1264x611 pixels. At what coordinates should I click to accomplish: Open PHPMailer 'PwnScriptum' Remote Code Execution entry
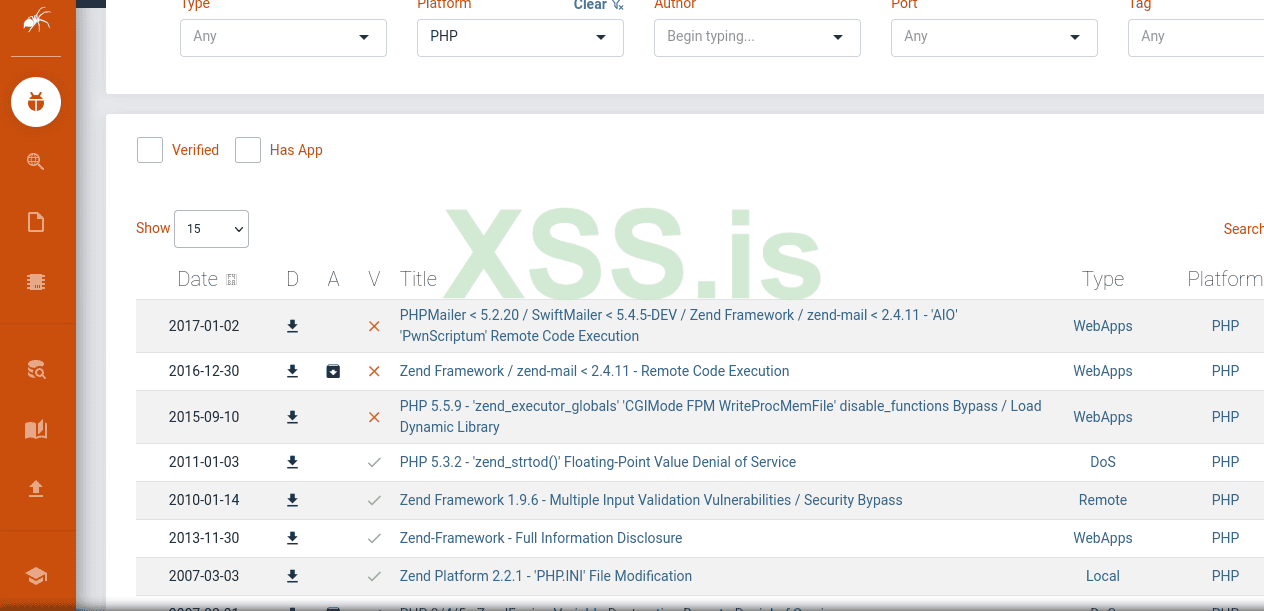click(x=679, y=326)
